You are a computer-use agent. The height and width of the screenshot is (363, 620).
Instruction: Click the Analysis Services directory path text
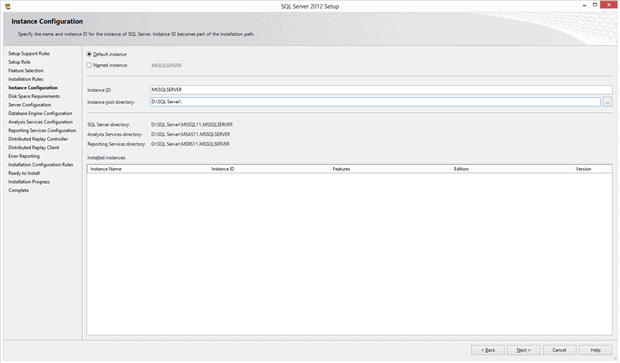pyautogui.click(x=190, y=134)
